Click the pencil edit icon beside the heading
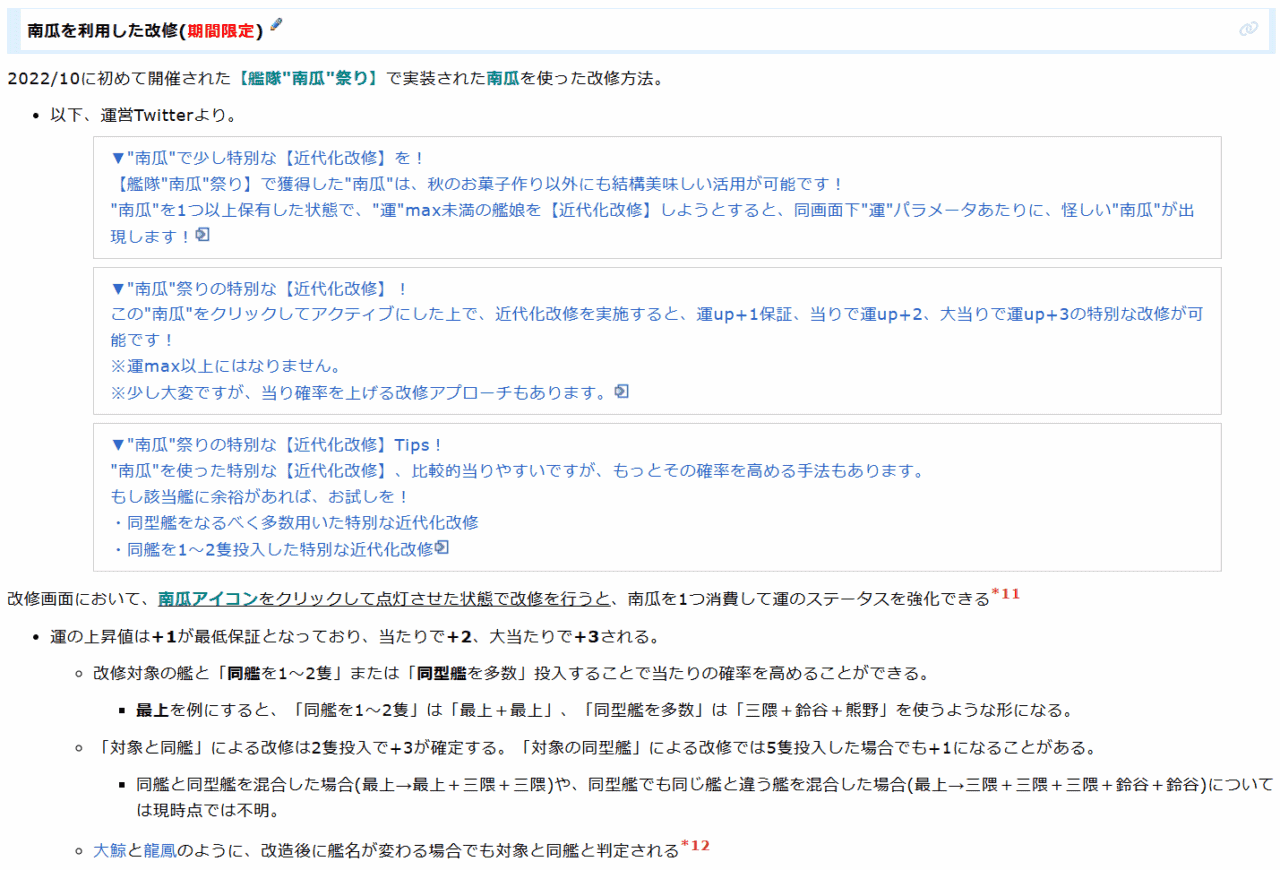Screen dimensions: 1280x870 [277, 25]
